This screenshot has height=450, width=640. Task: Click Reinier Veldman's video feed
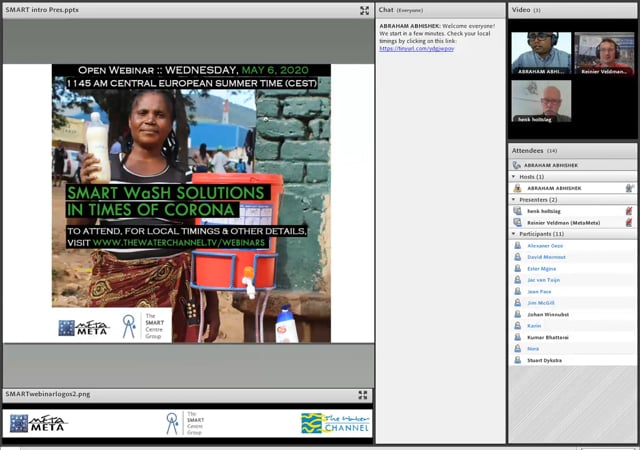(604, 53)
